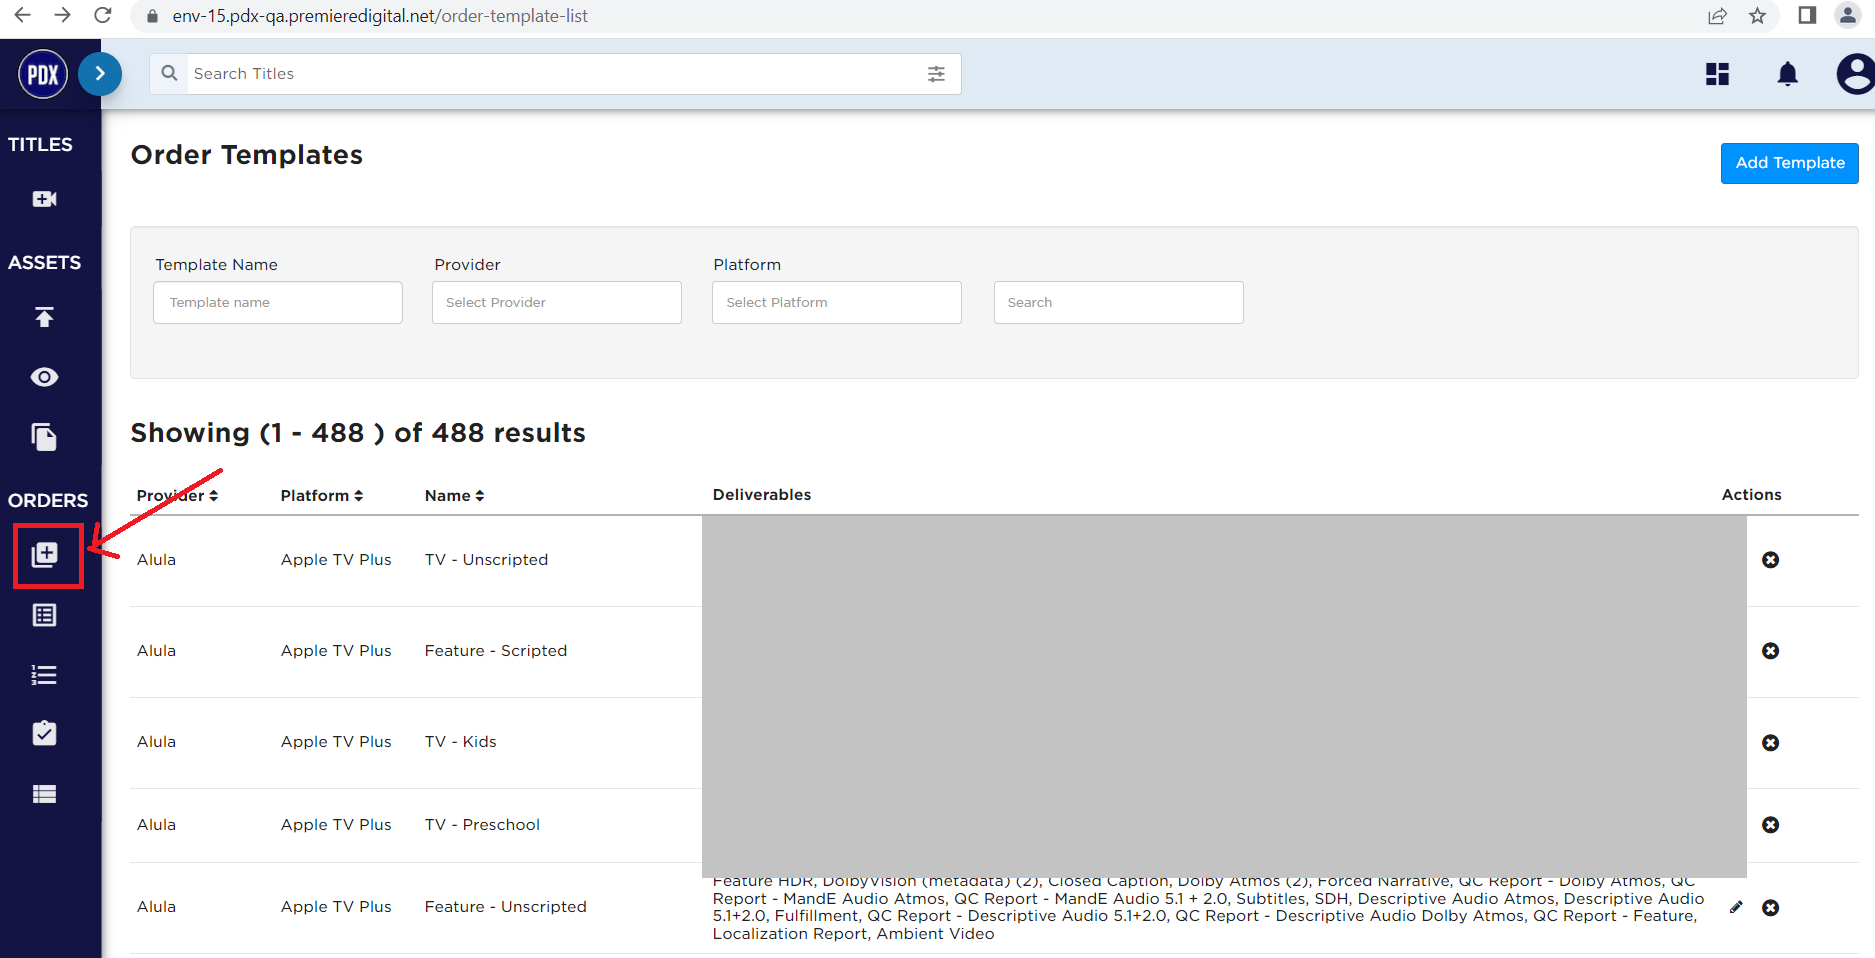Screen dimensions: 1875x958
Task: Click the upload assets icon
Action: point(44,317)
